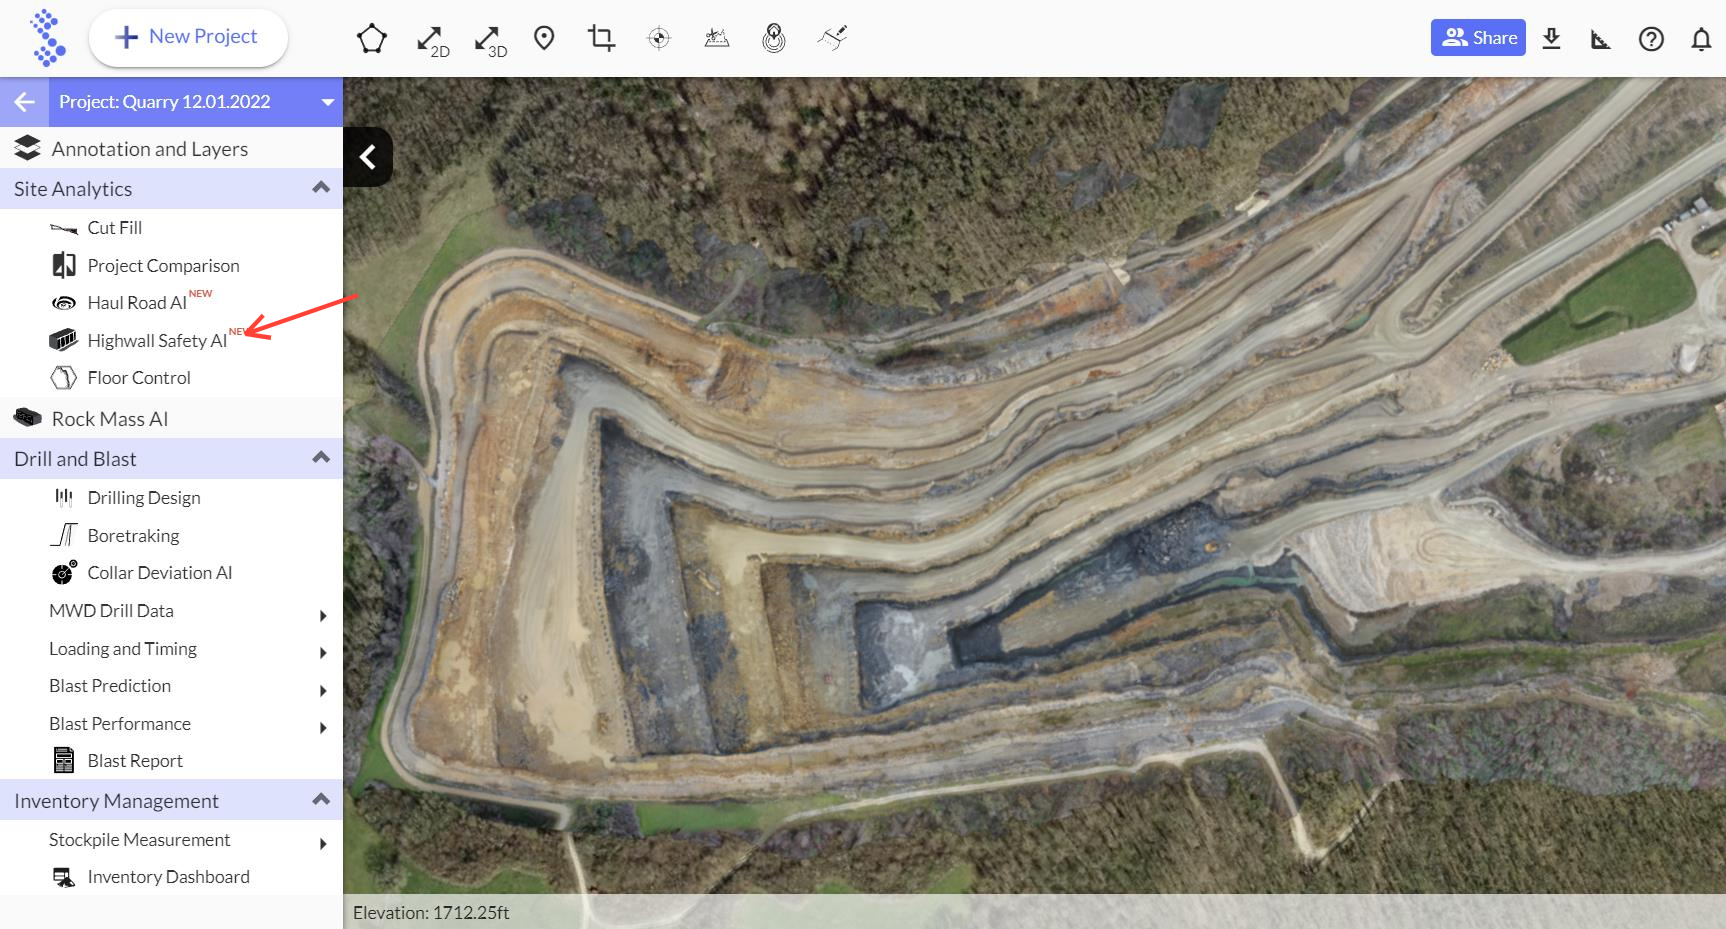The width and height of the screenshot is (1726, 929).
Task: Click the Blast Report icon
Action: tap(64, 760)
